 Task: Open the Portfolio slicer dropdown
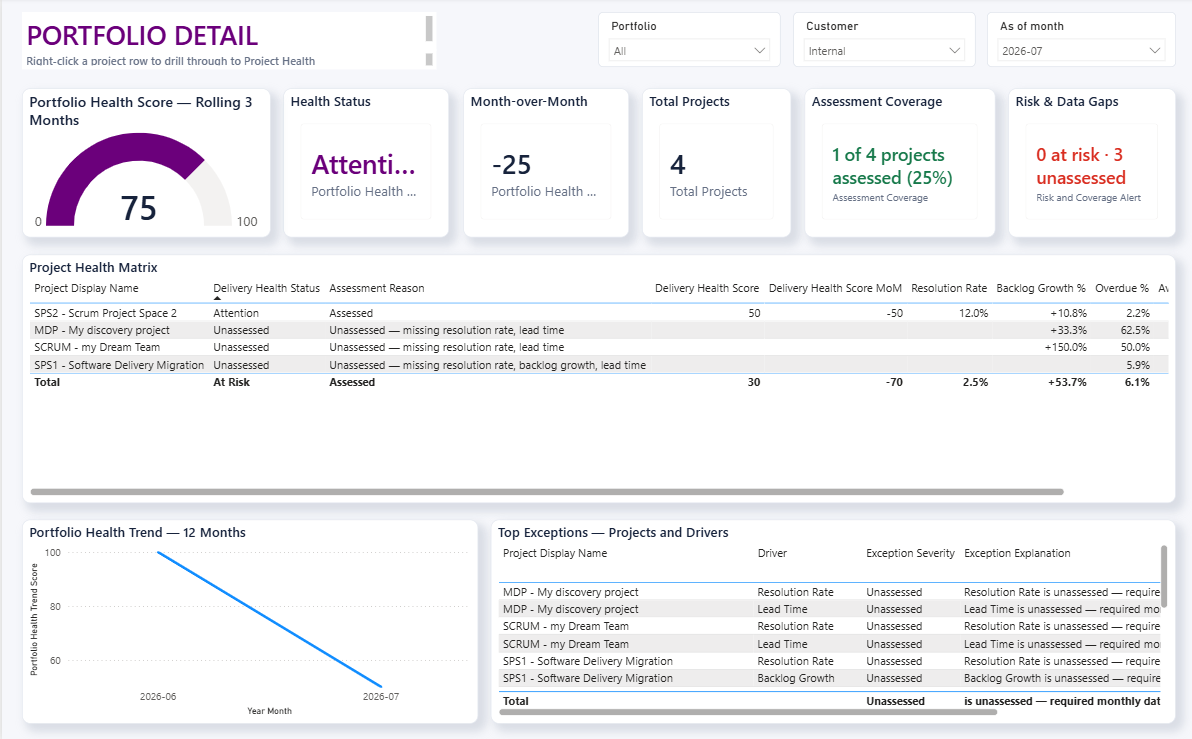pos(690,51)
